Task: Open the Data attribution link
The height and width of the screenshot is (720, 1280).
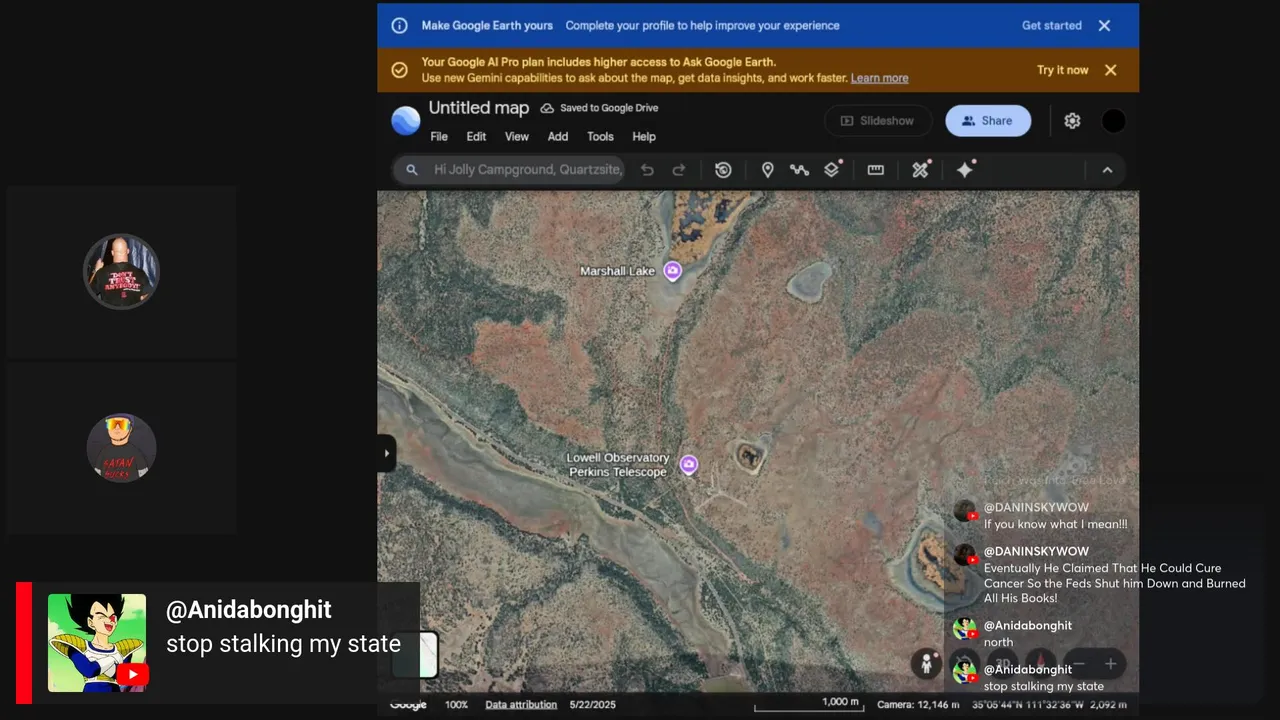Action: click(521, 705)
